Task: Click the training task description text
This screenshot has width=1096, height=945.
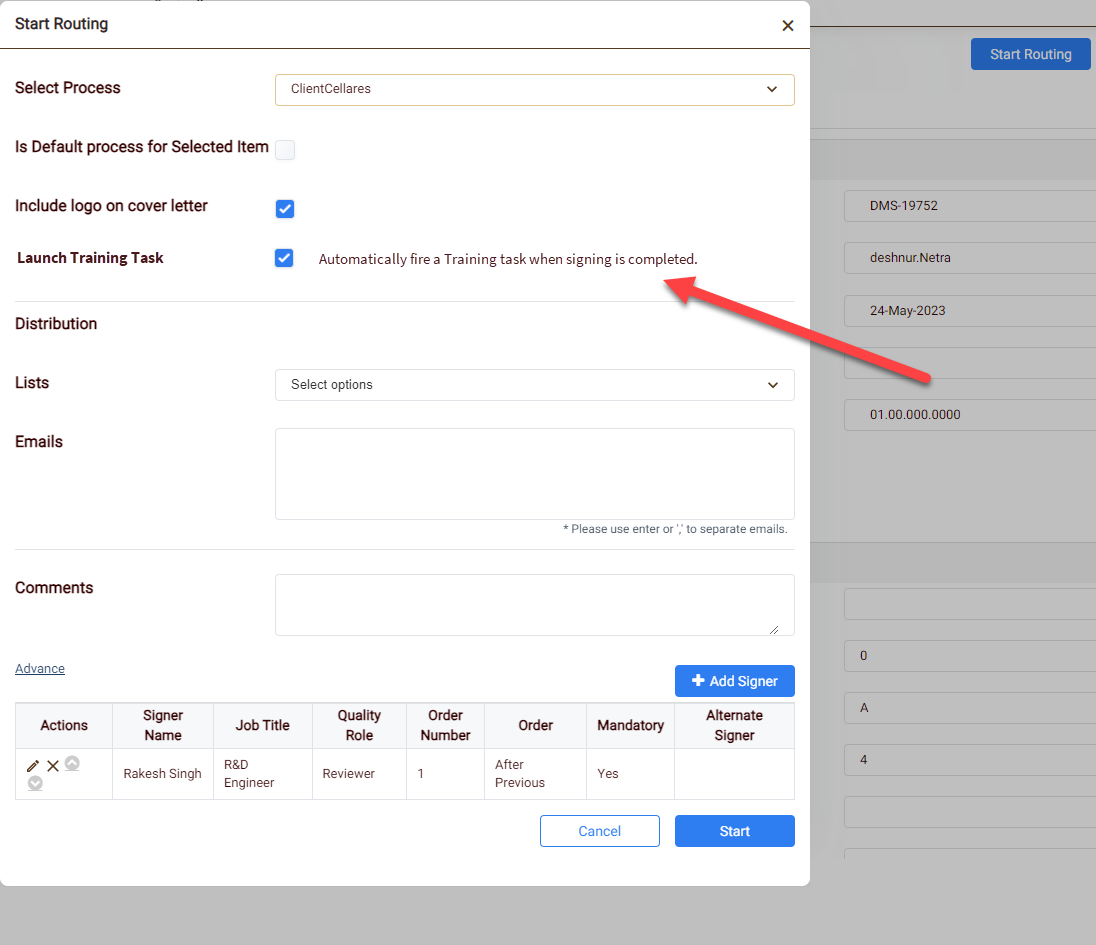Action: click(x=508, y=259)
